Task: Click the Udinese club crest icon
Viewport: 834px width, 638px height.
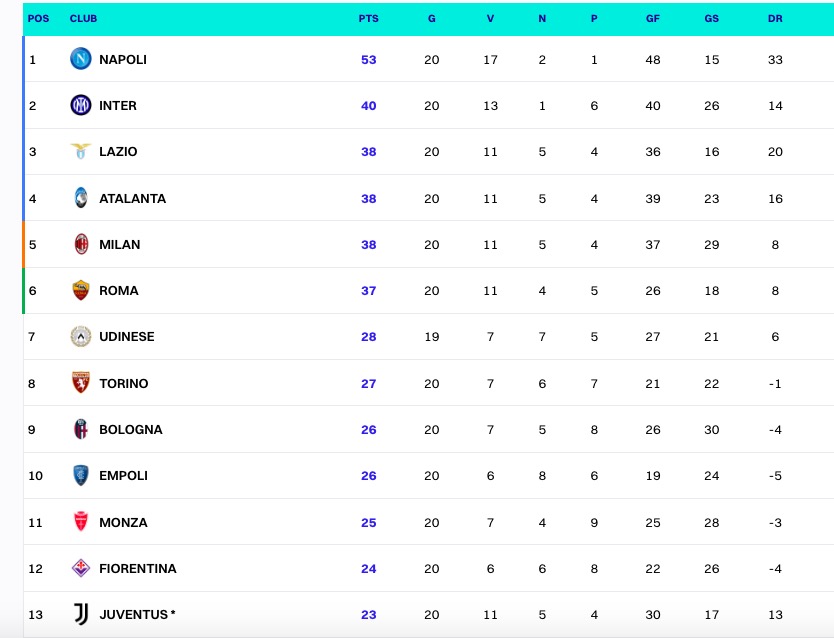Action: coord(80,337)
